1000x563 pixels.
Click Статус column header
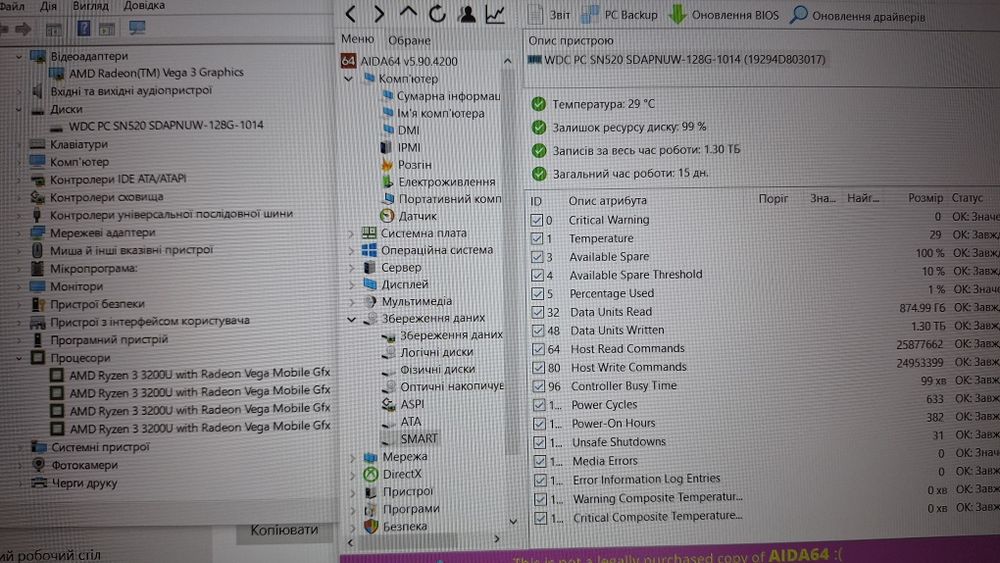(966, 198)
